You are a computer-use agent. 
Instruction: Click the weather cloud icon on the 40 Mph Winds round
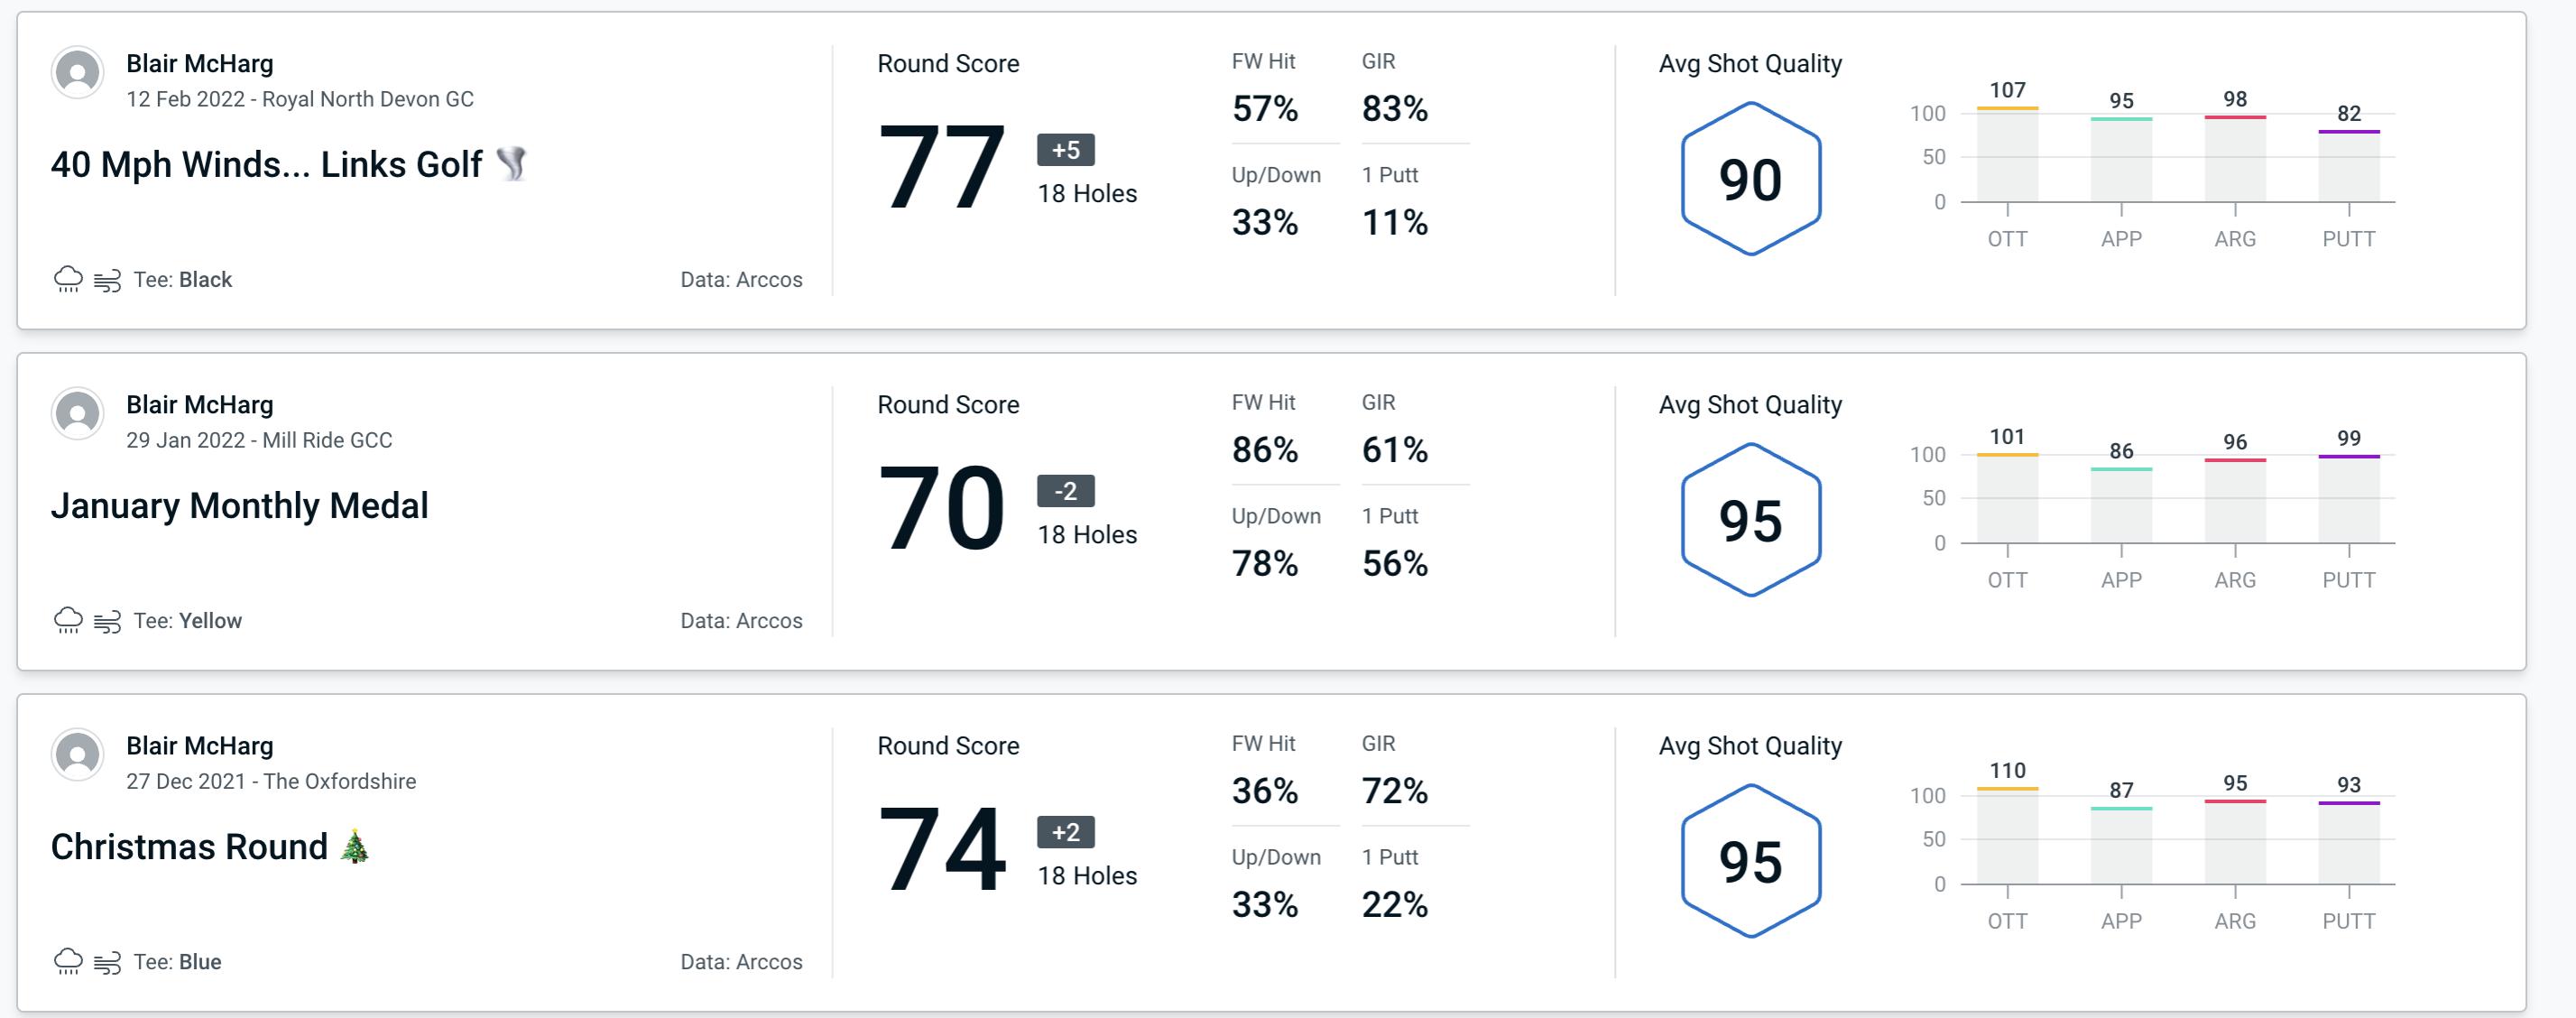(66, 276)
